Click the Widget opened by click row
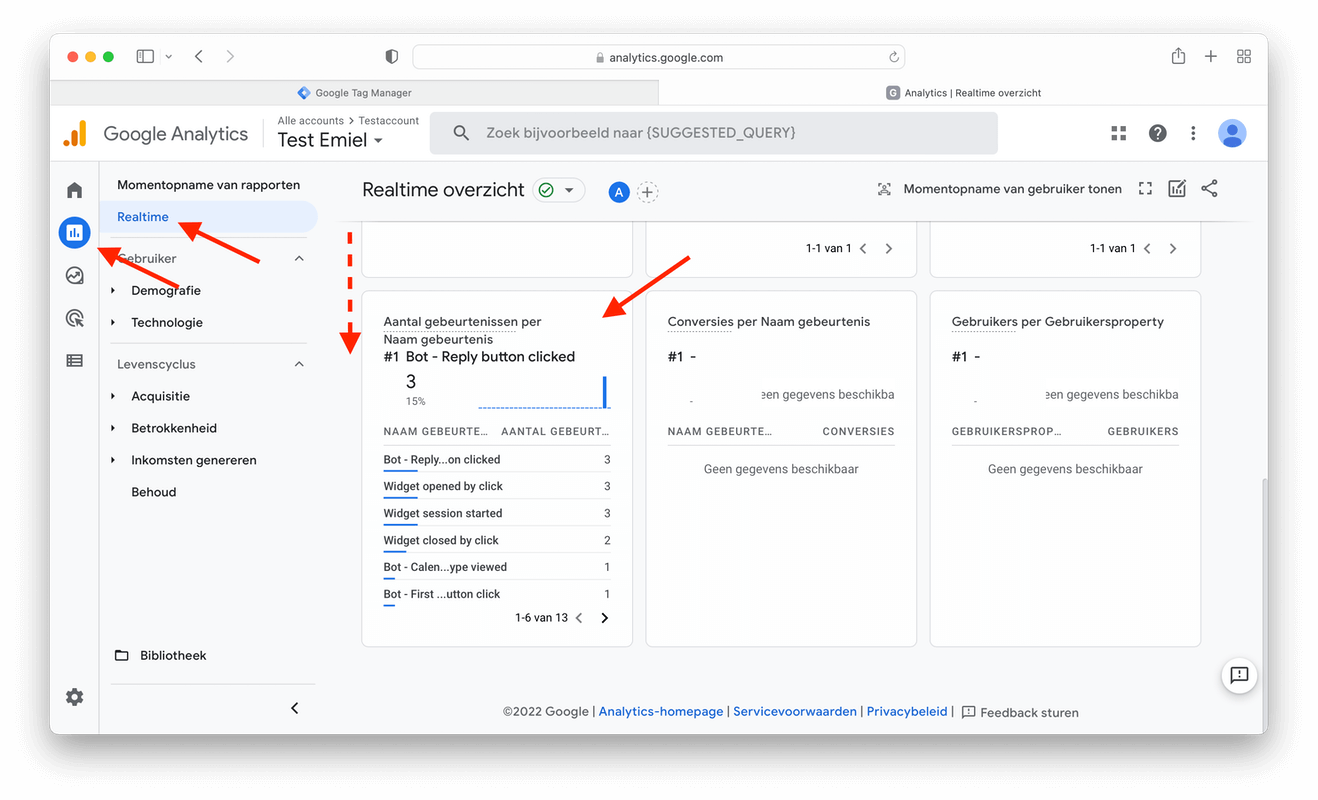Screen dimensions: 1318x800 pos(496,486)
